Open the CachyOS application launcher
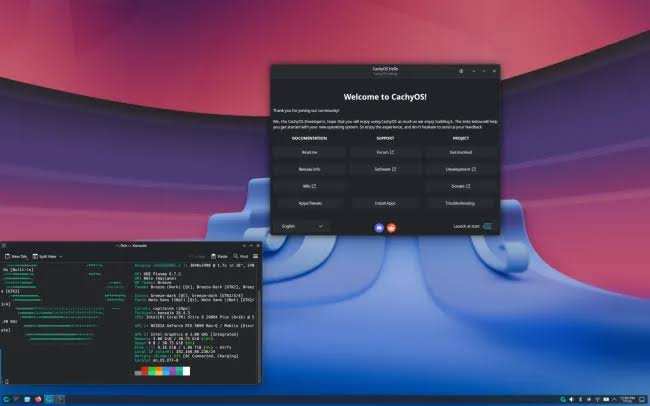 pyautogui.click(x=6, y=399)
